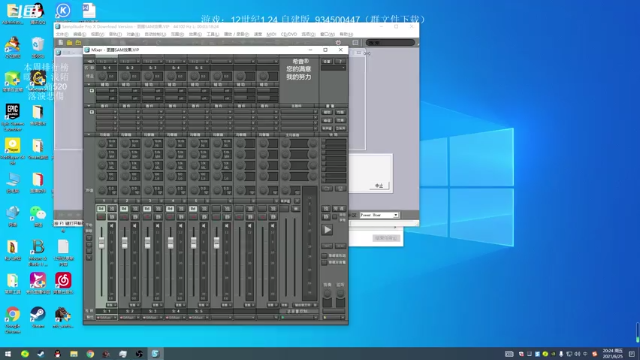The width and height of the screenshot is (640, 360).
Task: Toggle the lit left button on mixer channel 1
Action: [101, 209]
